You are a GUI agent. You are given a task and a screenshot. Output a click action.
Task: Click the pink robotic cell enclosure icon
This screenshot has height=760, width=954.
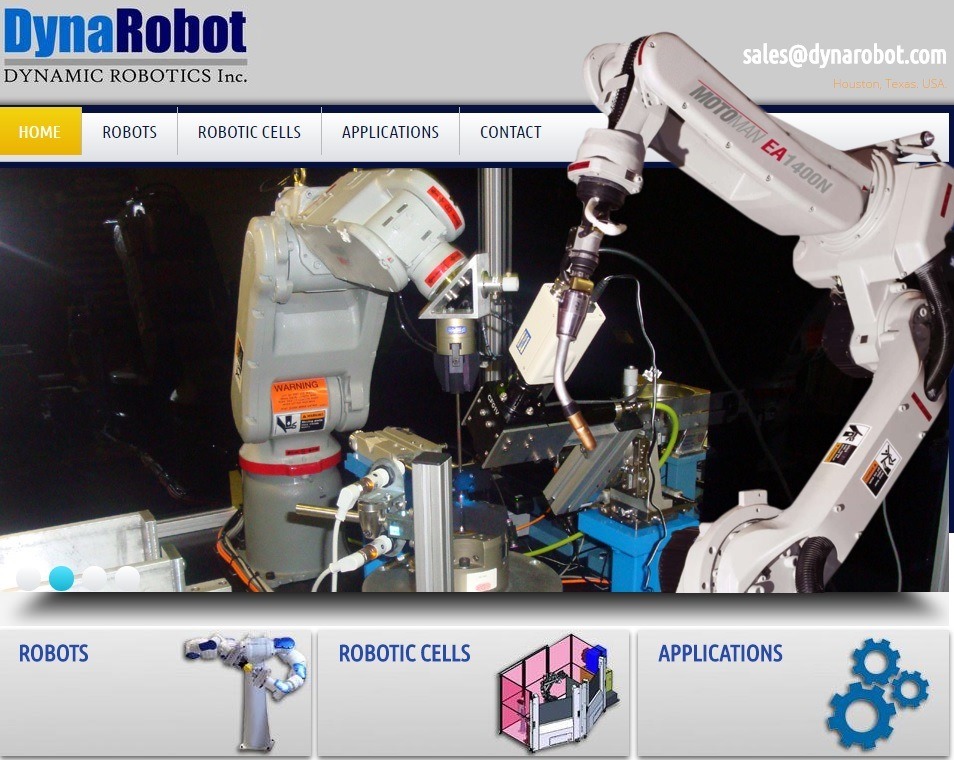tap(558, 694)
